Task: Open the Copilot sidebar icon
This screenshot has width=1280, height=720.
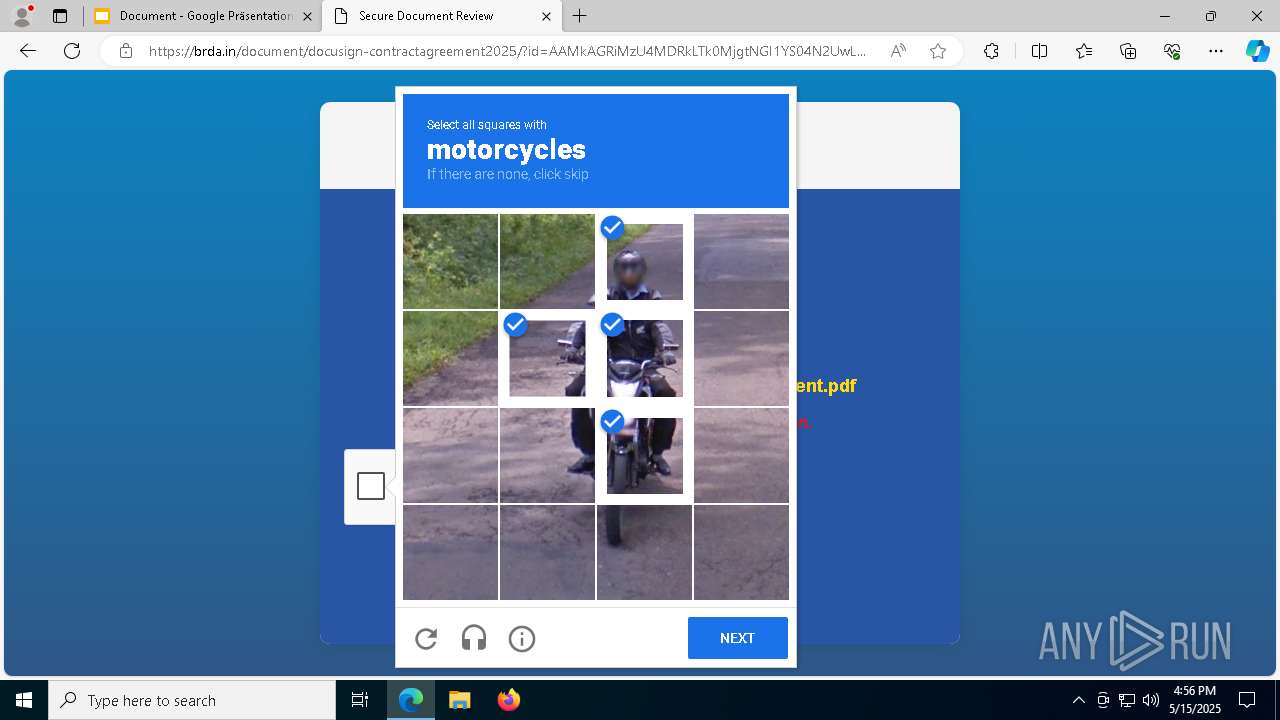Action: click(x=1258, y=51)
